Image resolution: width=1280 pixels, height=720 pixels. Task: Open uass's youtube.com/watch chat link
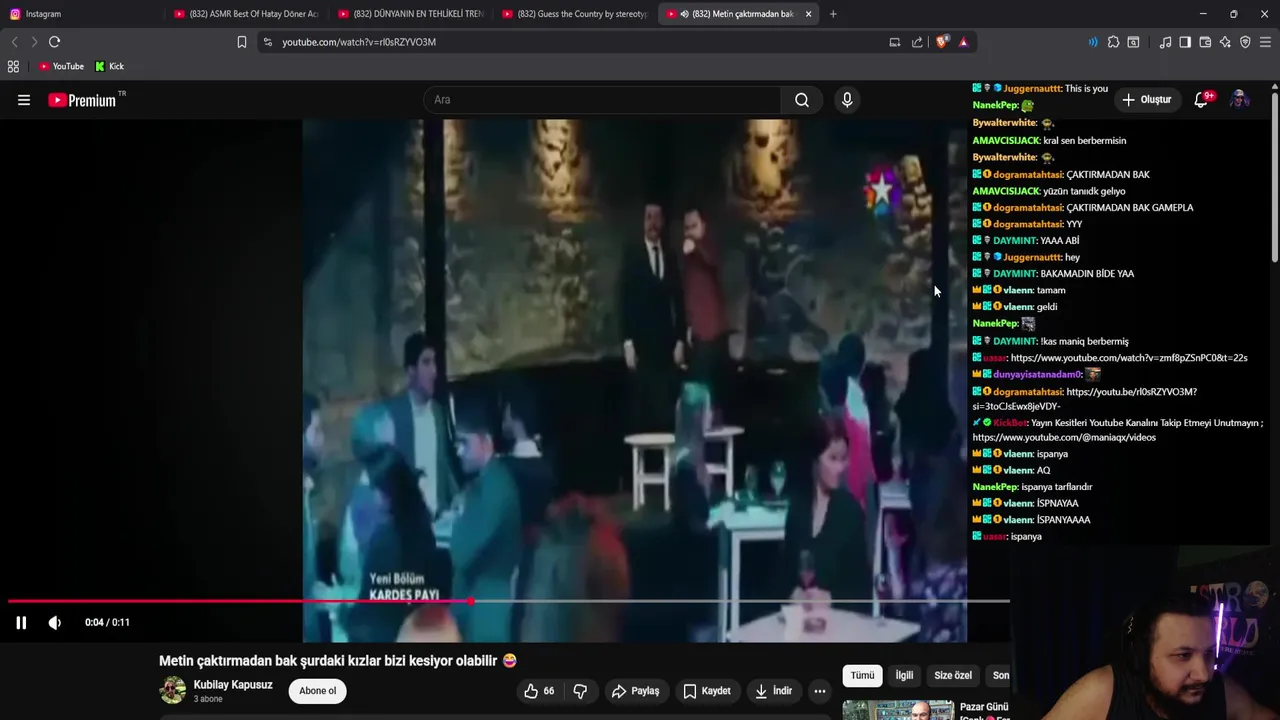click(1129, 358)
